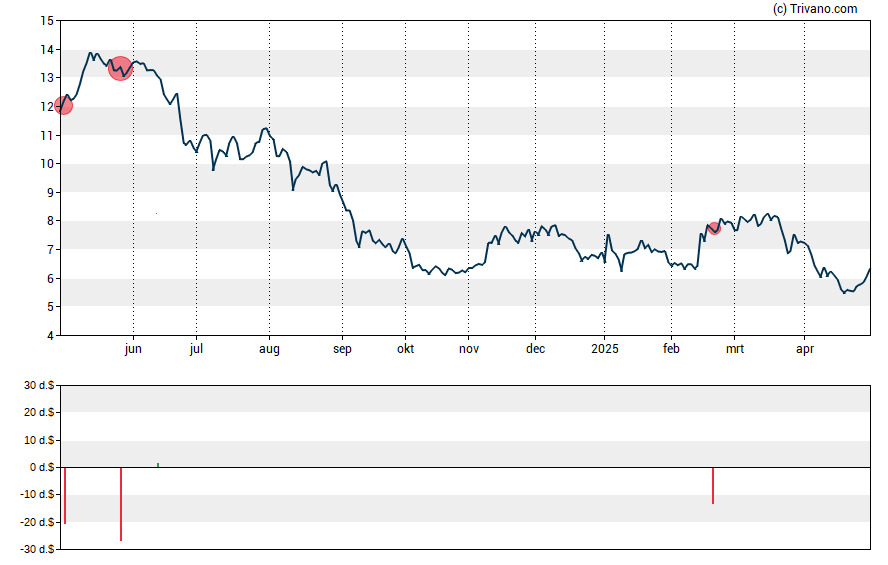Image resolution: width=888 pixels, height=565 pixels.
Task: Click the "8" price axis label
Action: pos(50,221)
